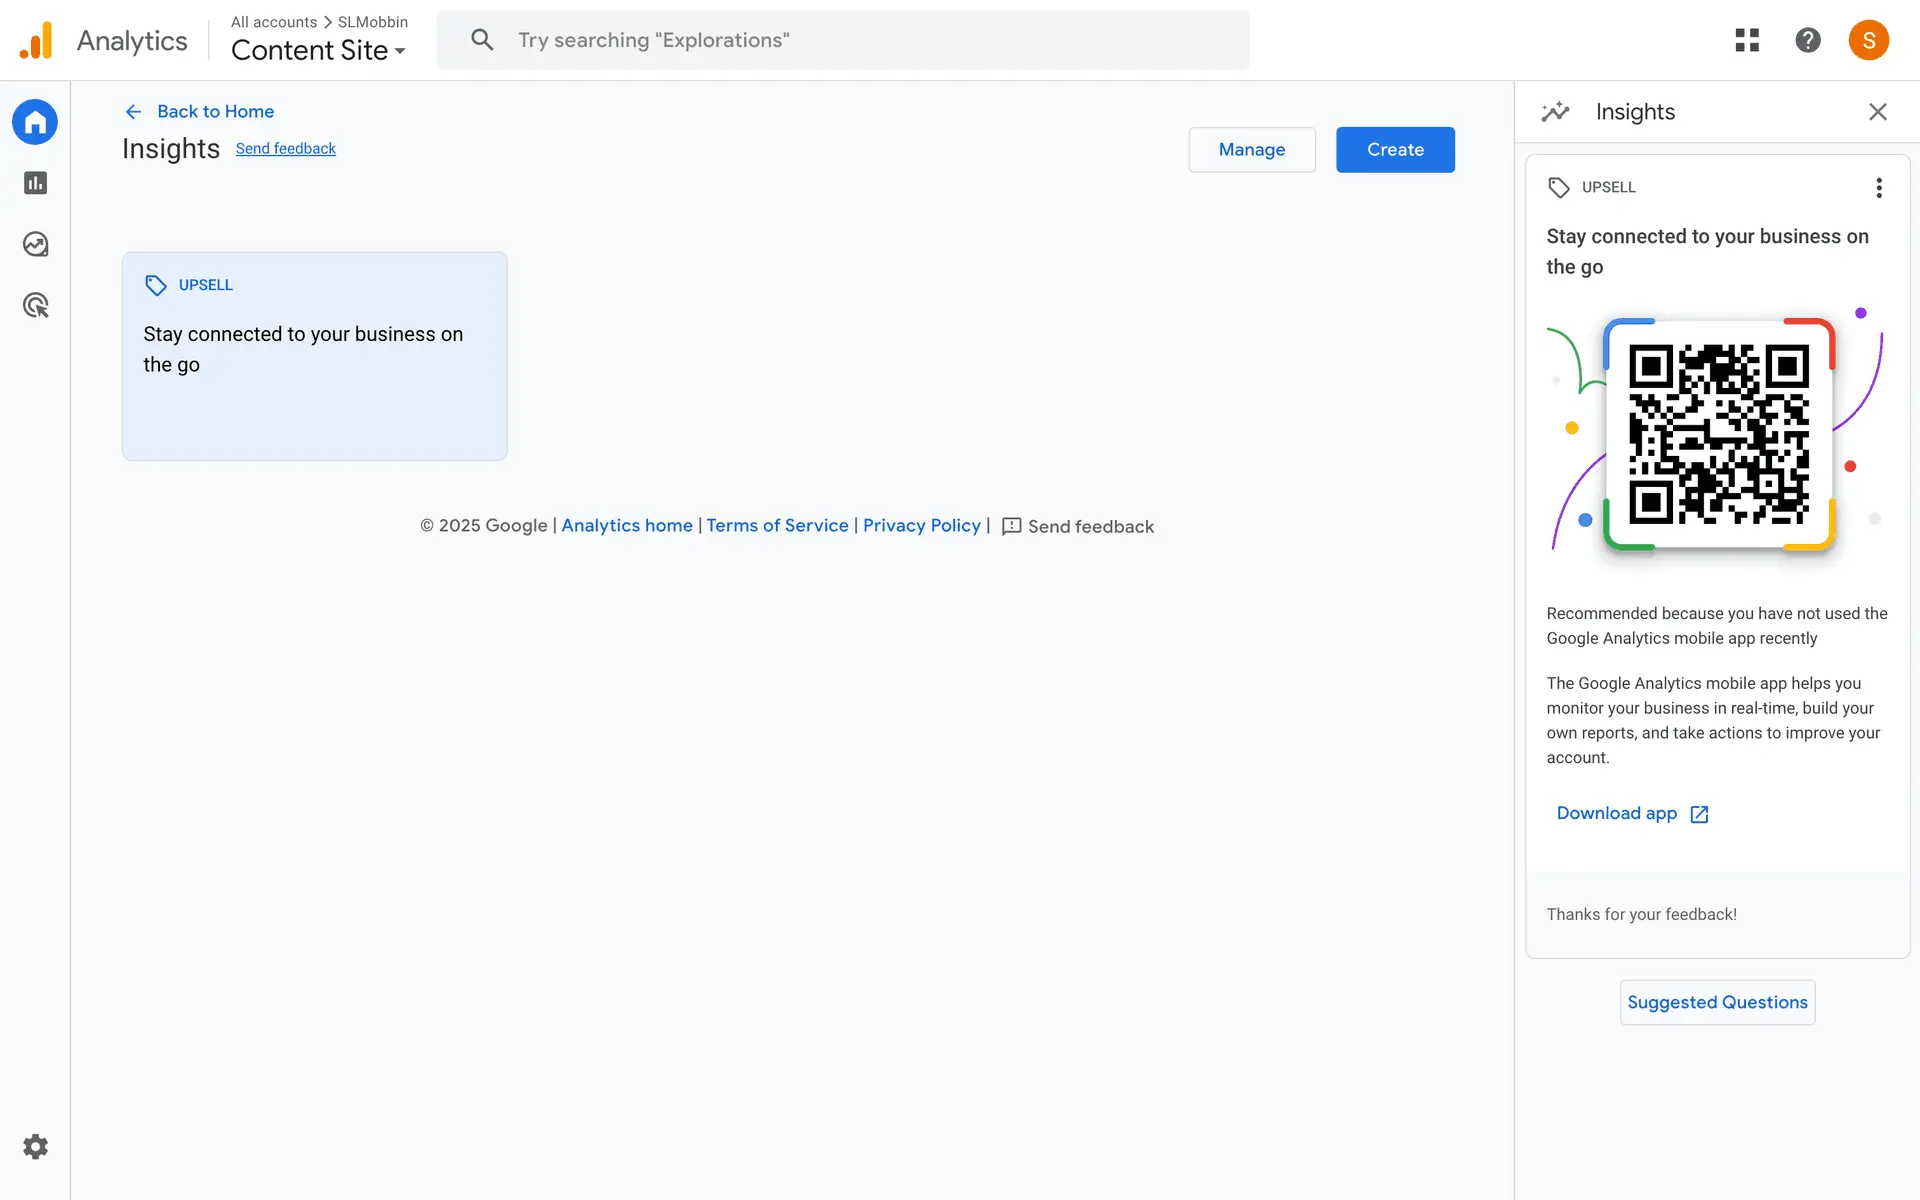Open the UPSELL card three-dot menu

pos(1879,188)
